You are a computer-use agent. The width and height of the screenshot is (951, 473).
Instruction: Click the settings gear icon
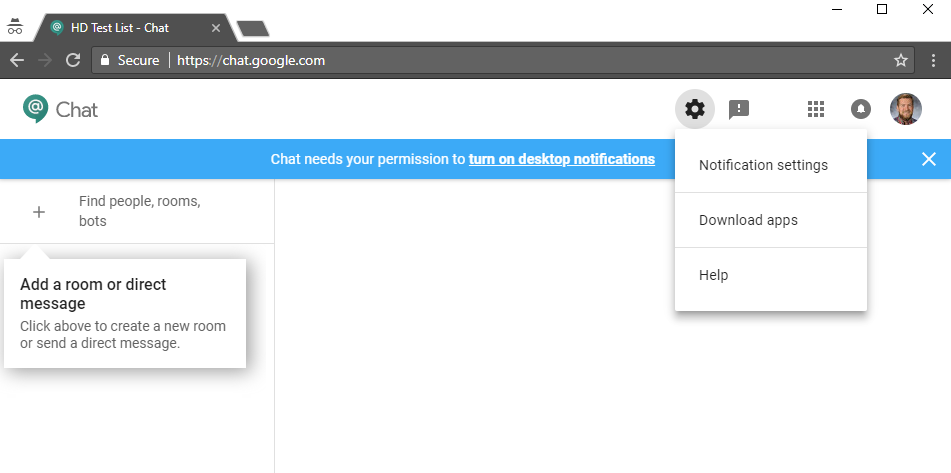point(694,109)
